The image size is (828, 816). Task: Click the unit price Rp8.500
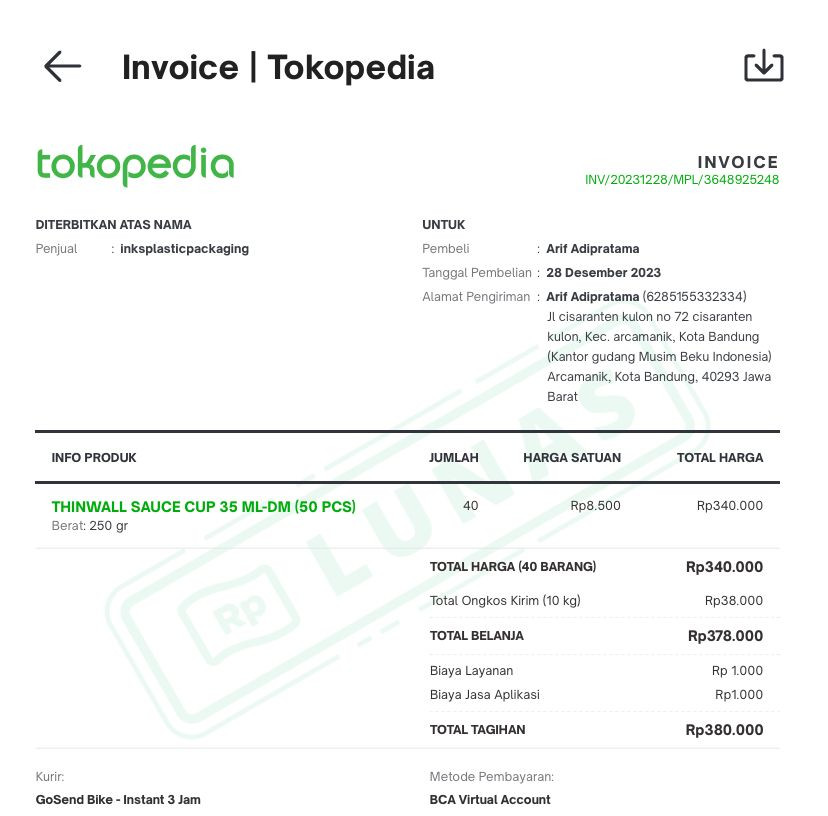tap(595, 505)
